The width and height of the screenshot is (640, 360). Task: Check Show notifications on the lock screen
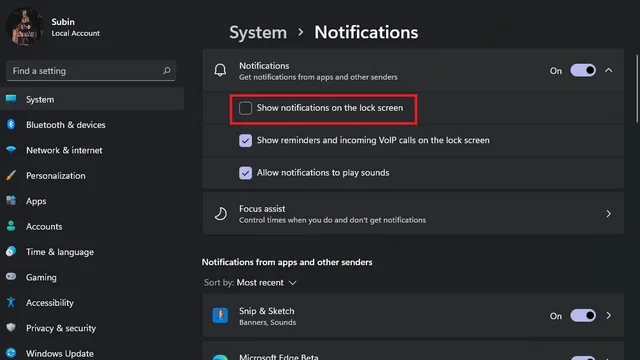pos(245,108)
